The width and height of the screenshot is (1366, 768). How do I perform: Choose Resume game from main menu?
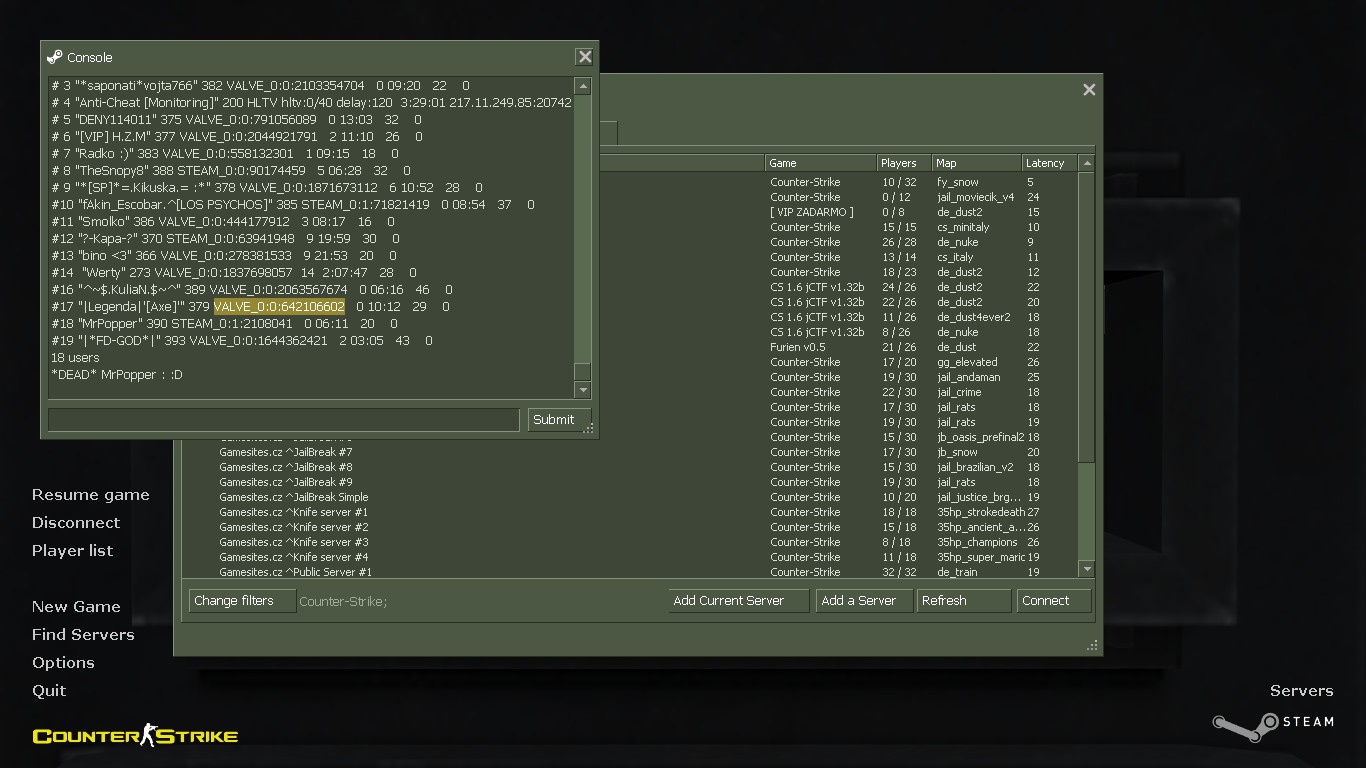(x=91, y=495)
